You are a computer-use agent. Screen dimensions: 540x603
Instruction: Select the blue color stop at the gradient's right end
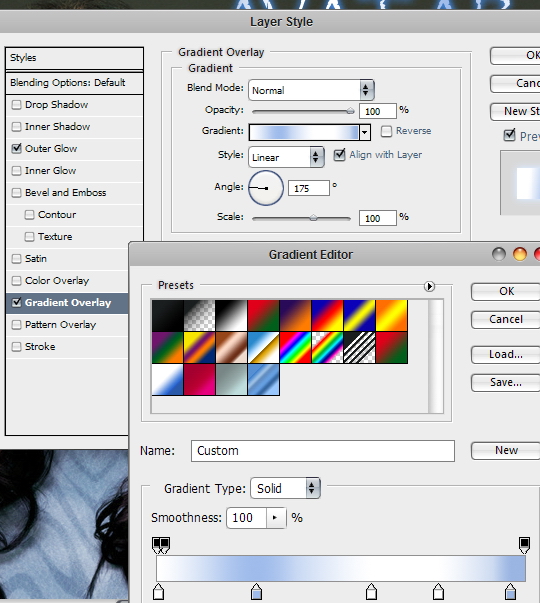510,591
